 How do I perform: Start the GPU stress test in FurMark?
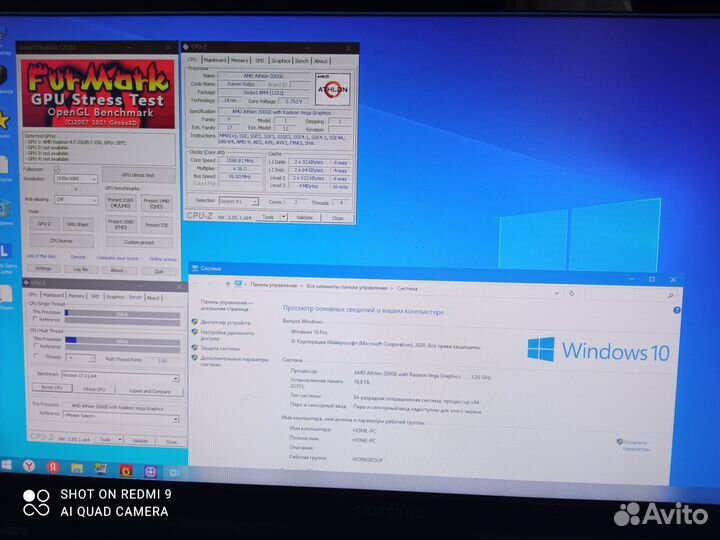click(138, 175)
